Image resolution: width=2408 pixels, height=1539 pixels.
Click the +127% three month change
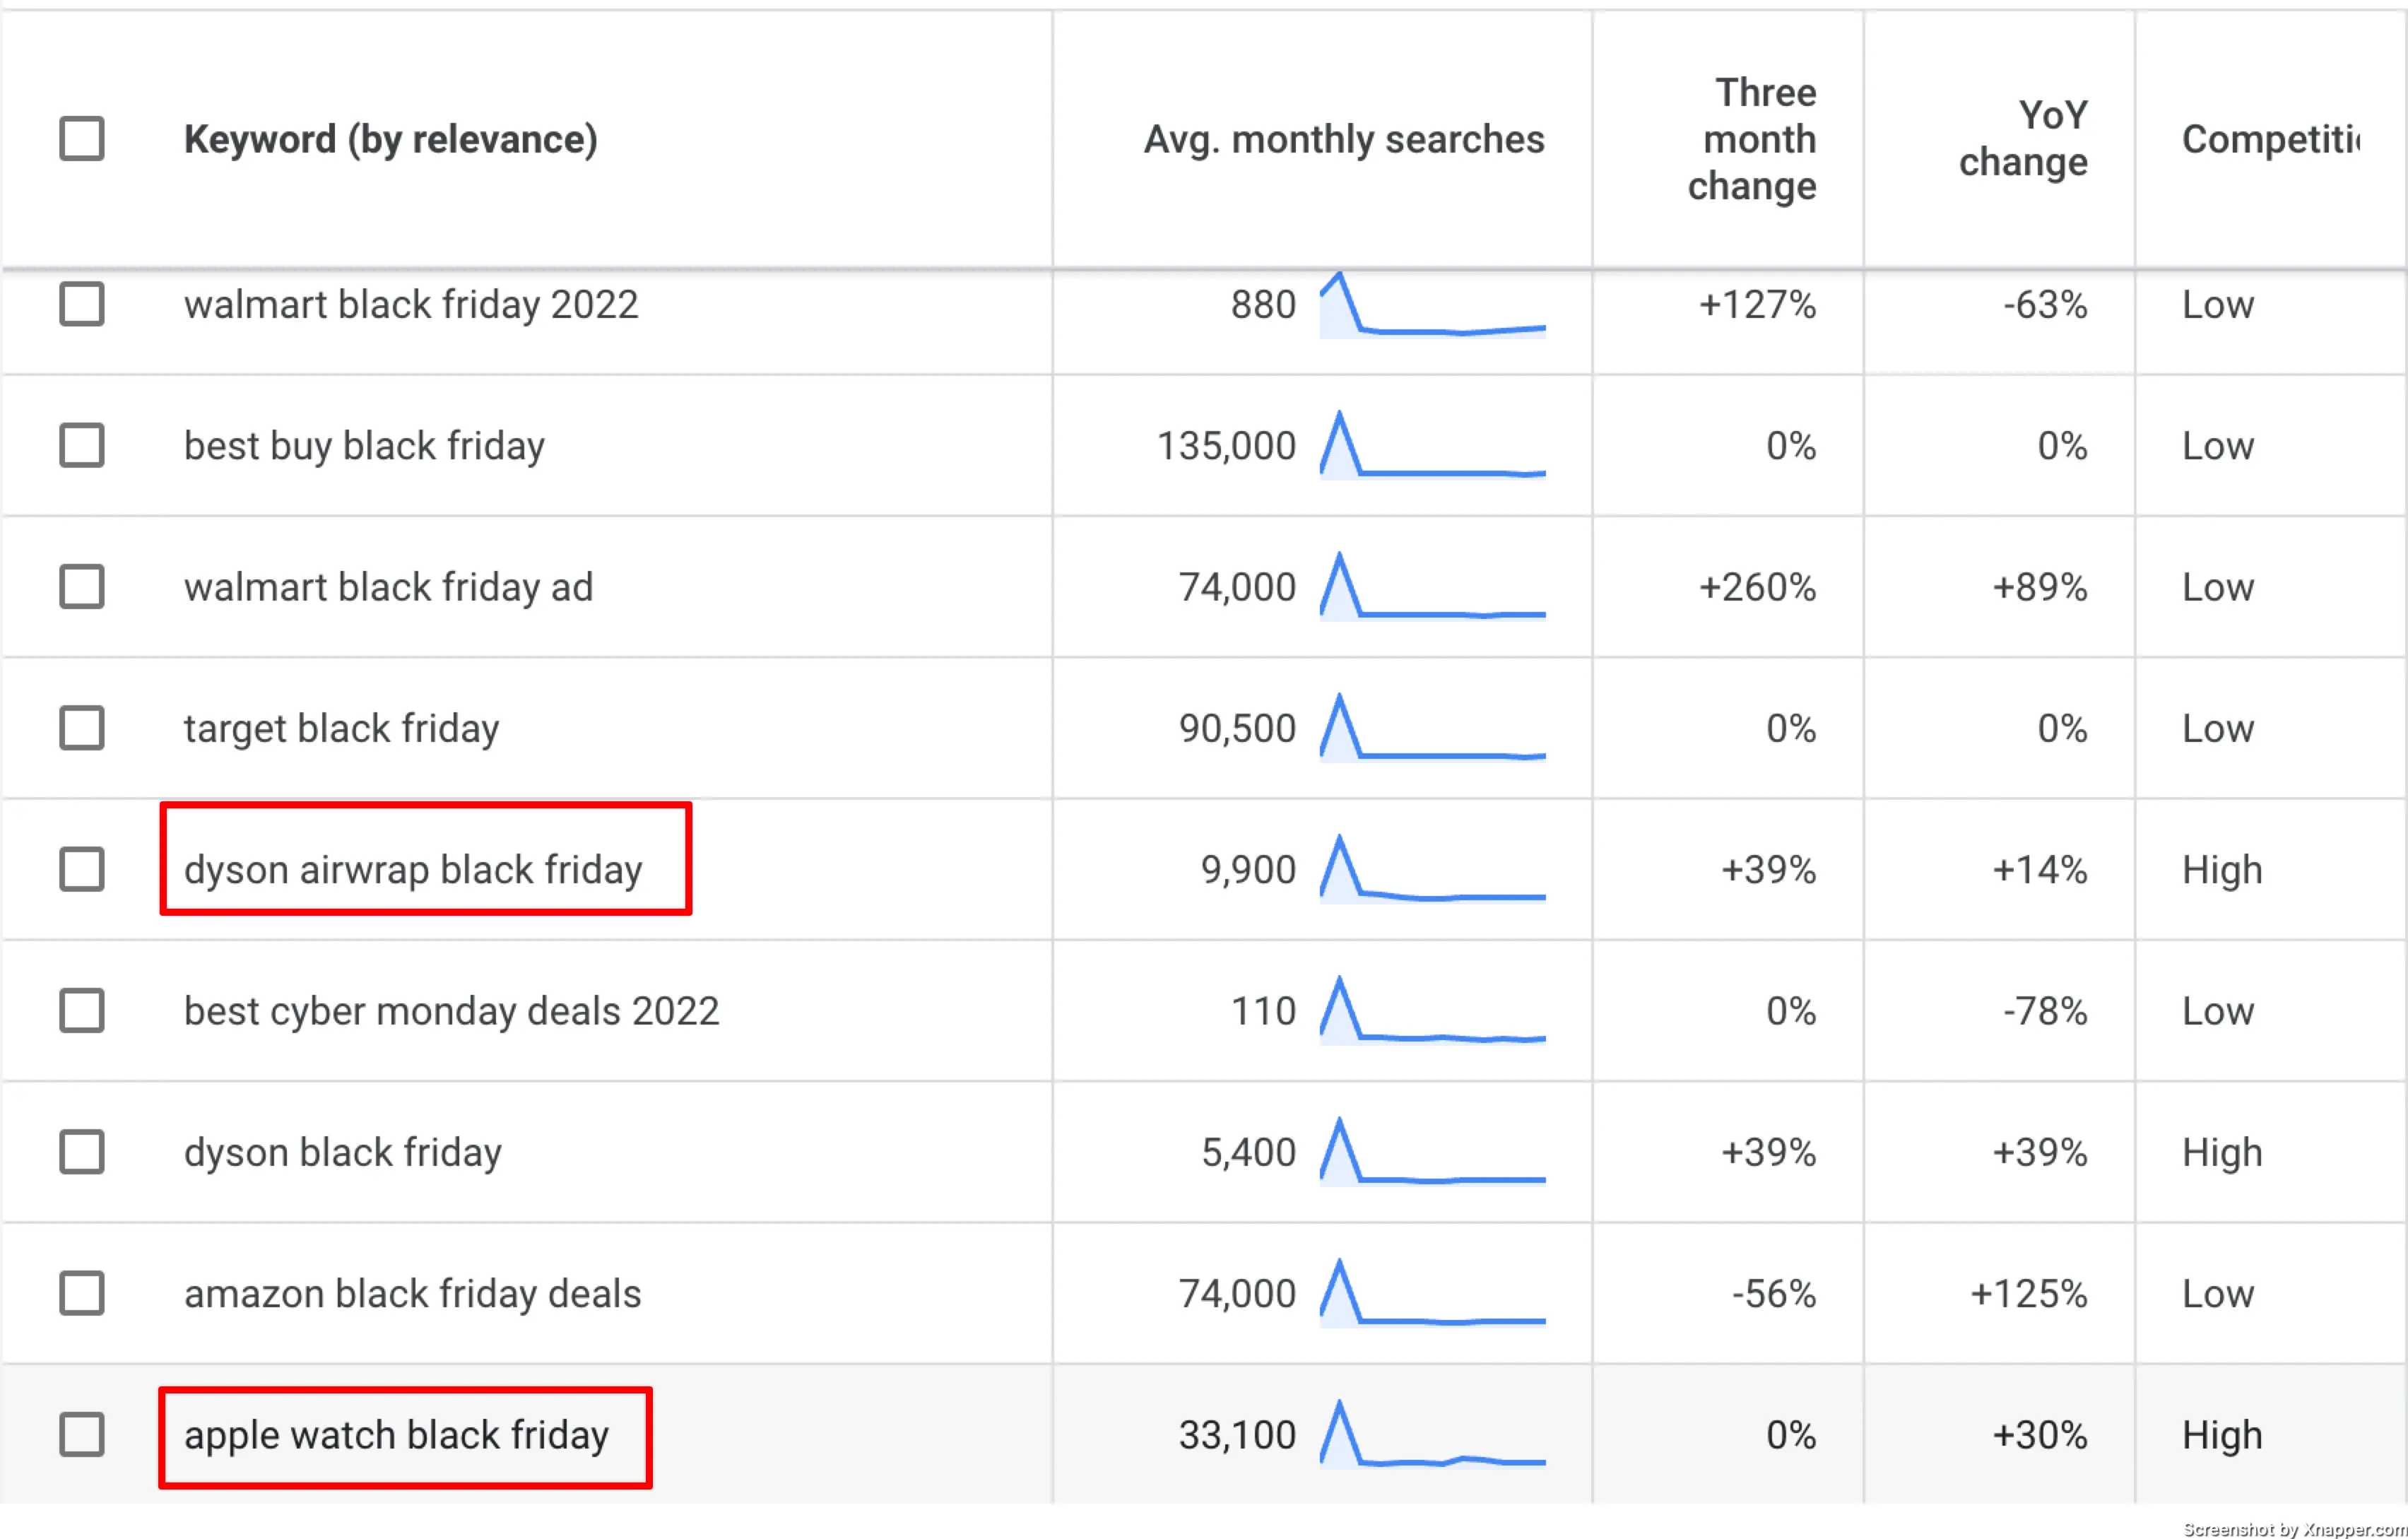coord(1757,304)
